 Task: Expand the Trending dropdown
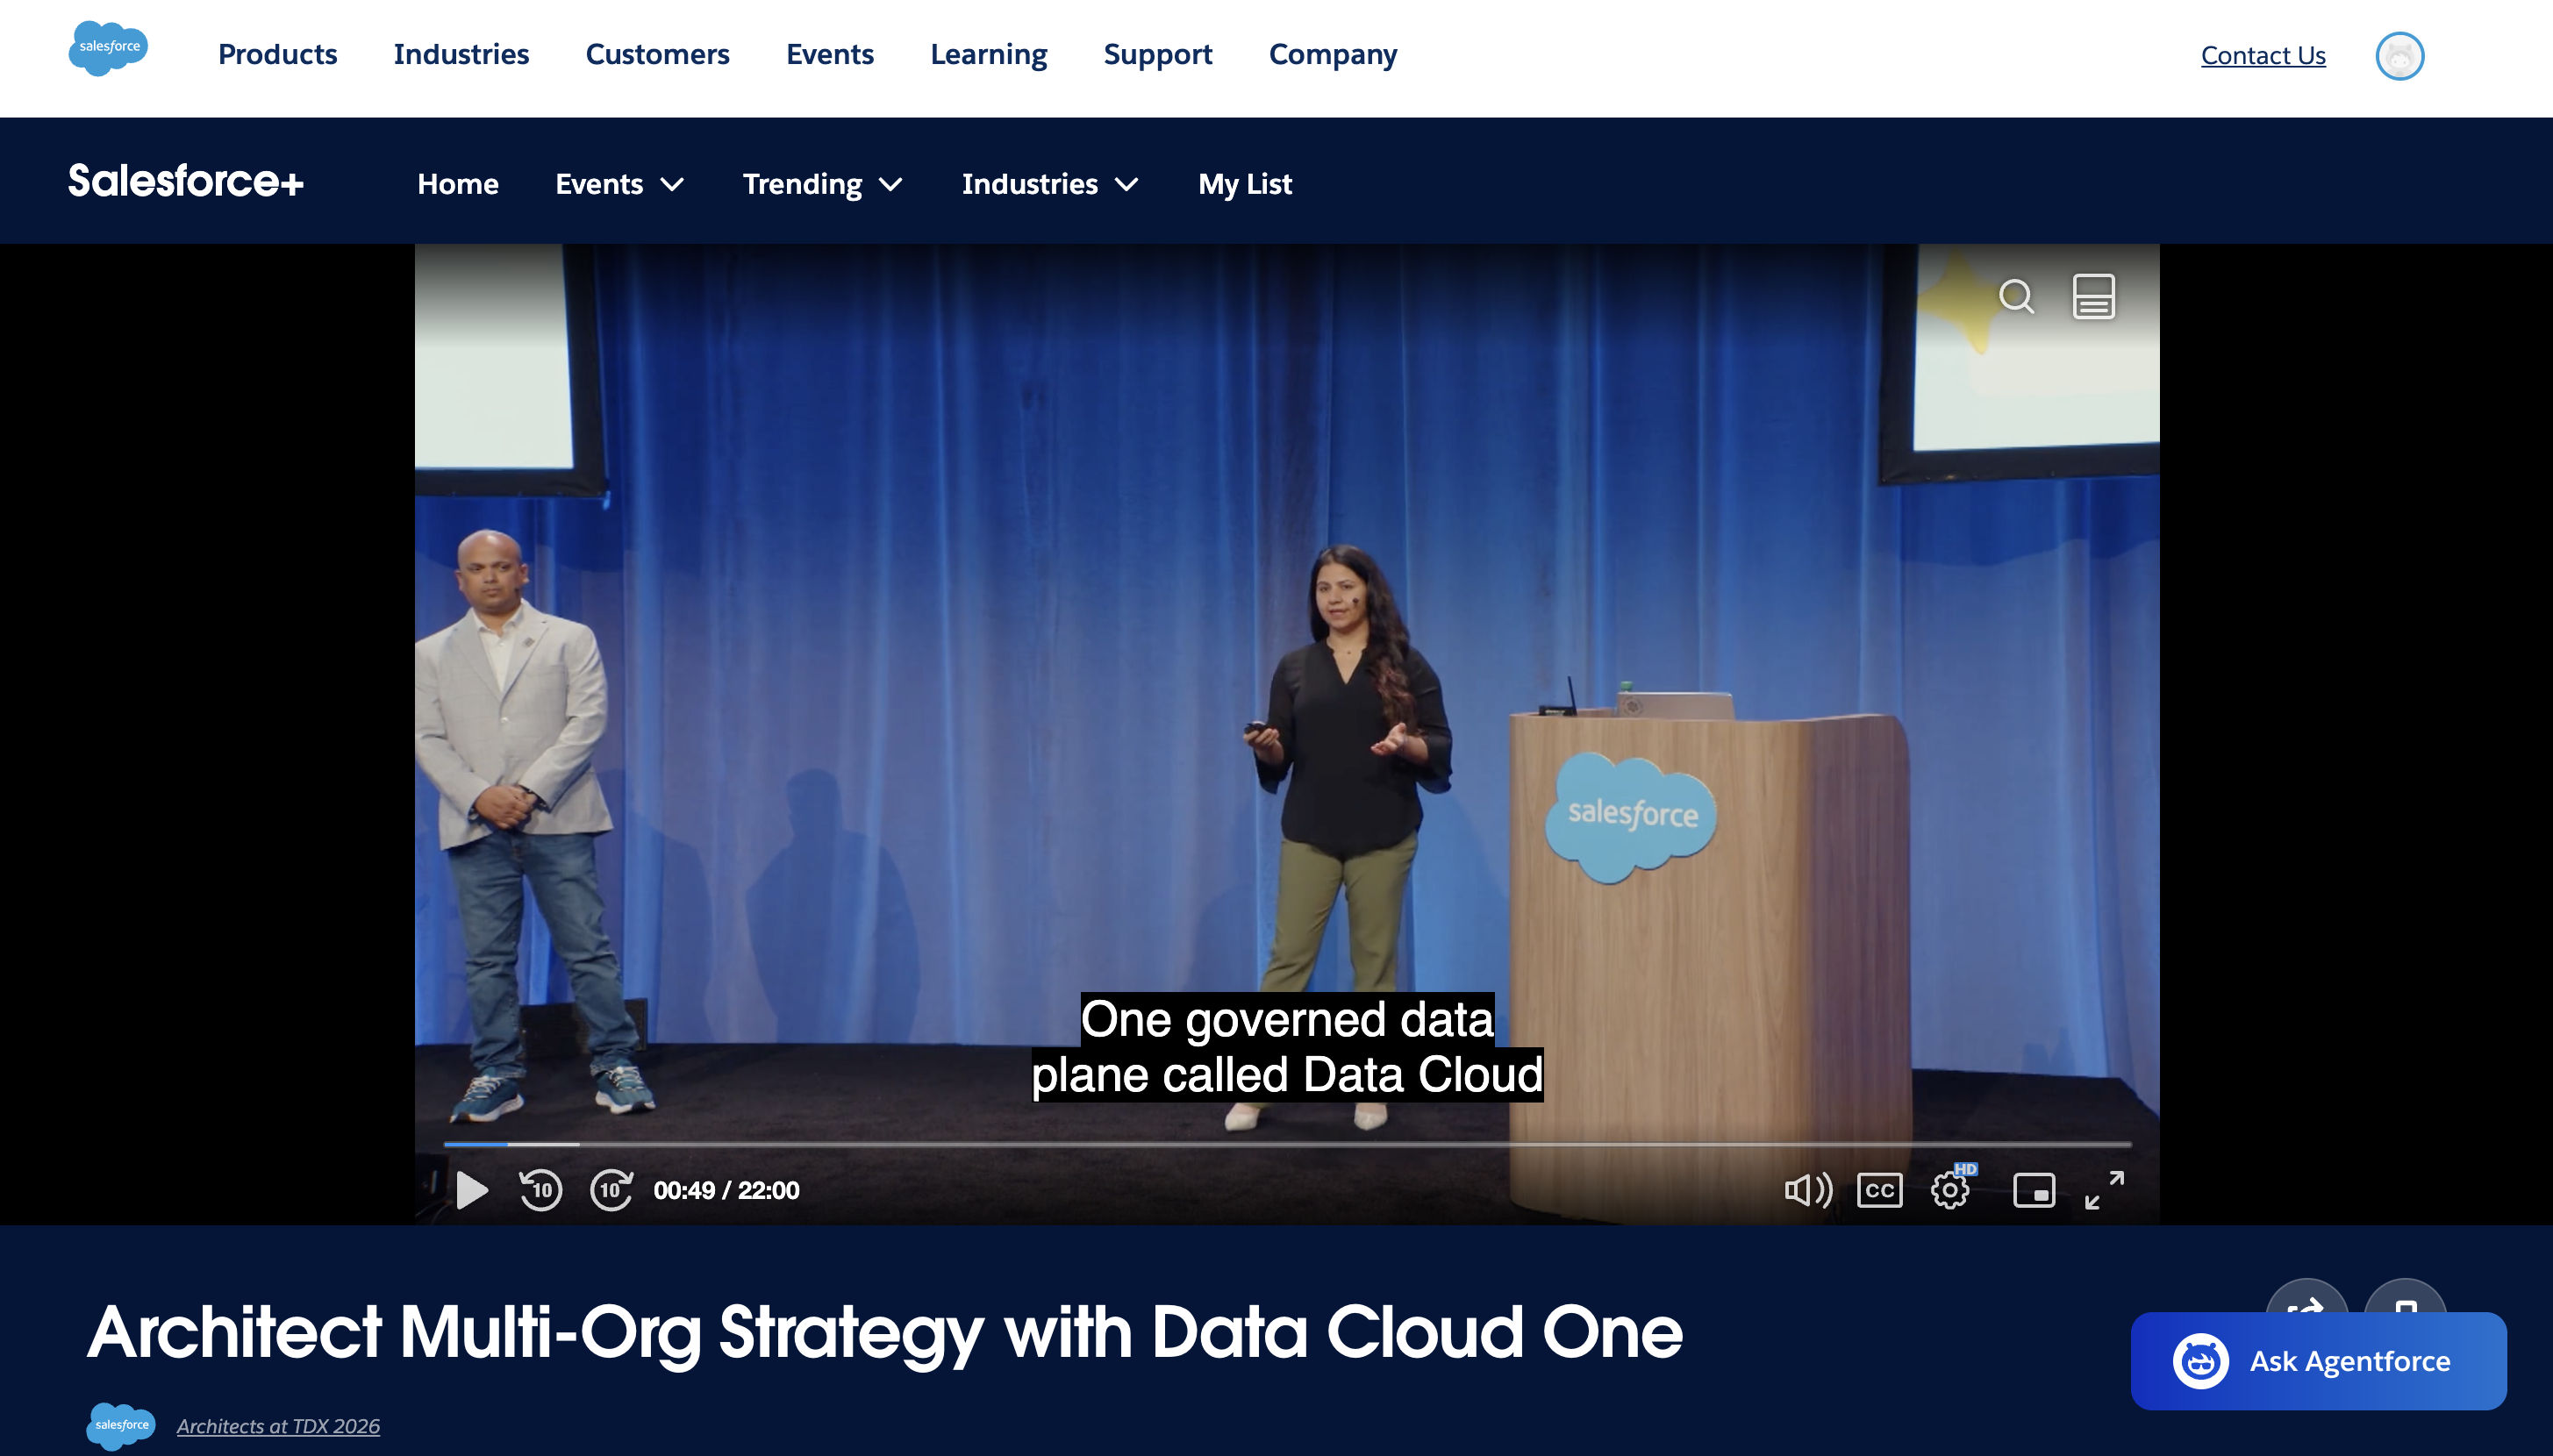click(x=822, y=184)
